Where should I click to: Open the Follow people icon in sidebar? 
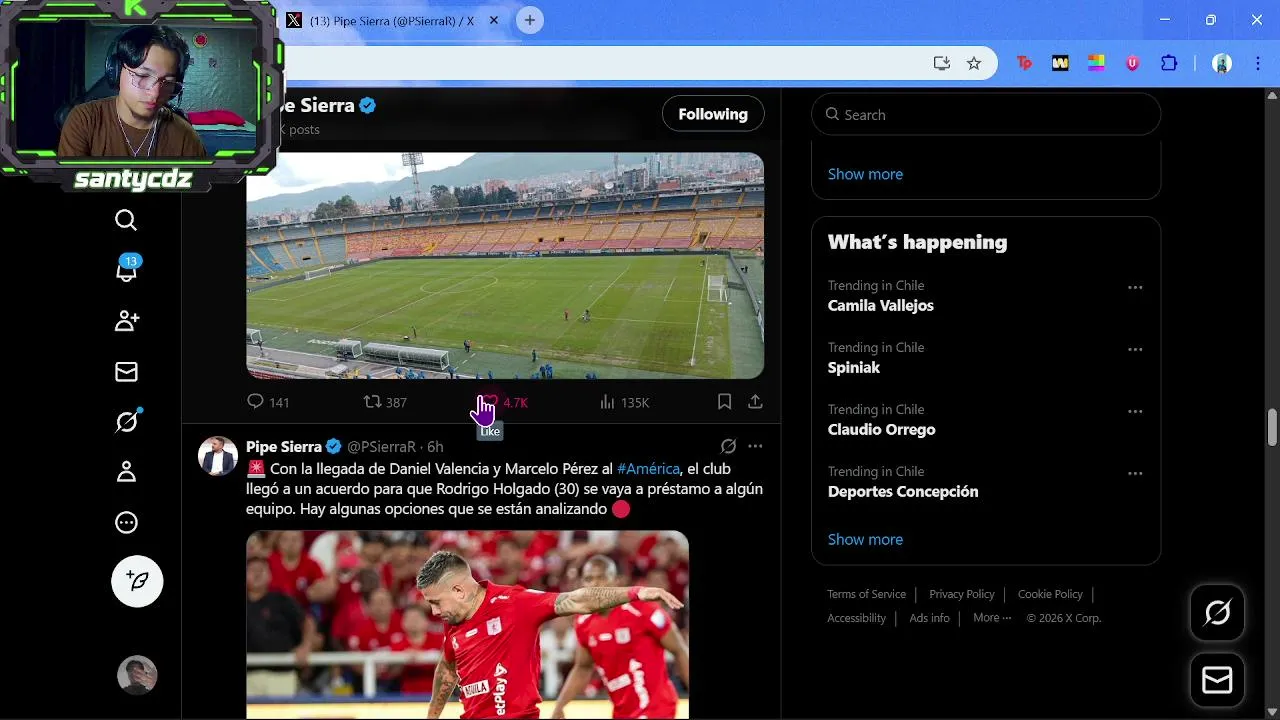(x=127, y=321)
